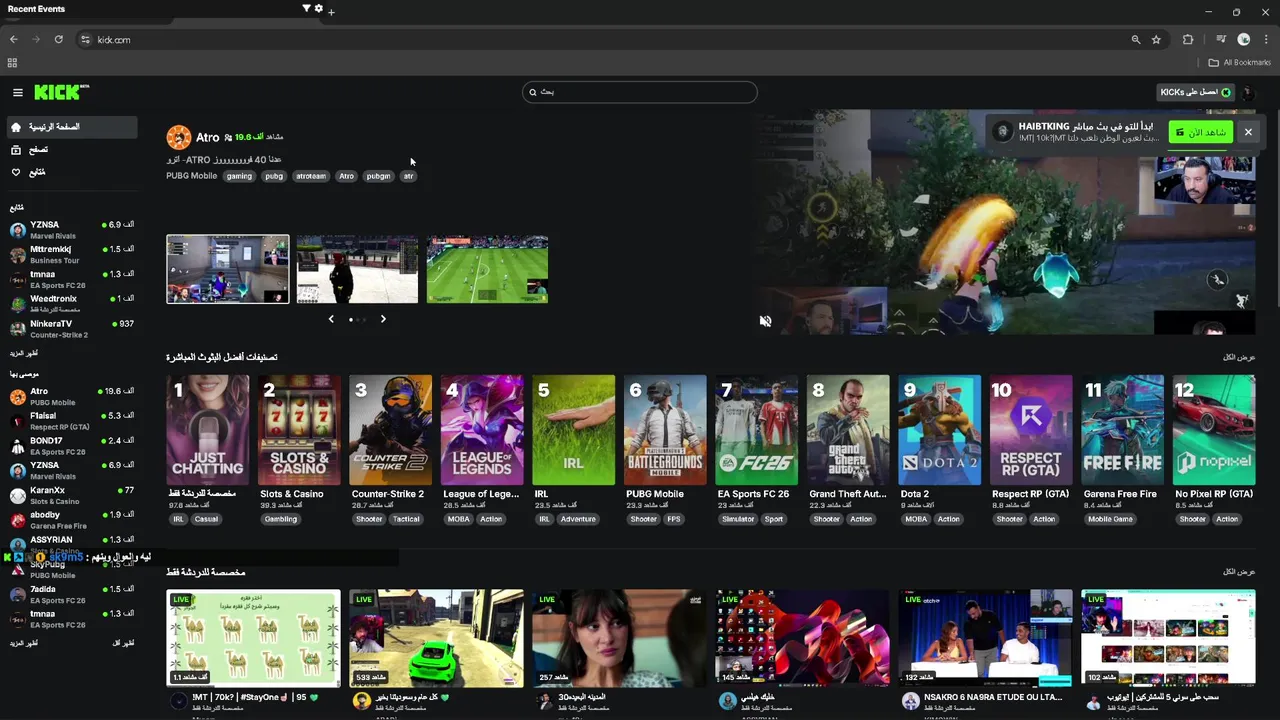Open the Kick hamburger sidebar menu
Screen dimensions: 1280x720
pyautogui.click(x=17, y=92)
